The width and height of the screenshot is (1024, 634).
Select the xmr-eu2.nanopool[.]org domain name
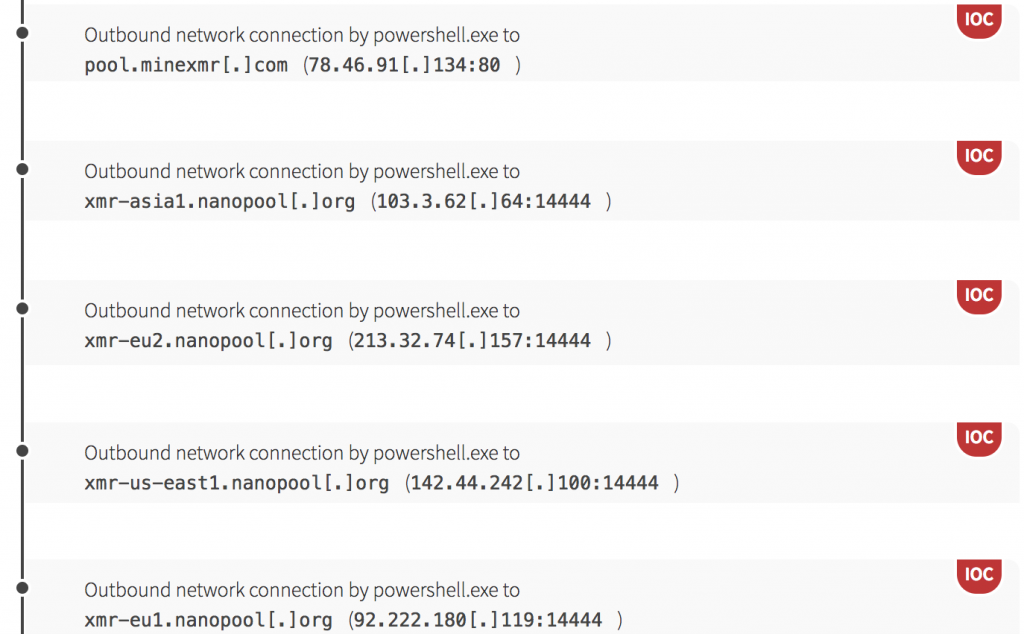click(208, 341)
